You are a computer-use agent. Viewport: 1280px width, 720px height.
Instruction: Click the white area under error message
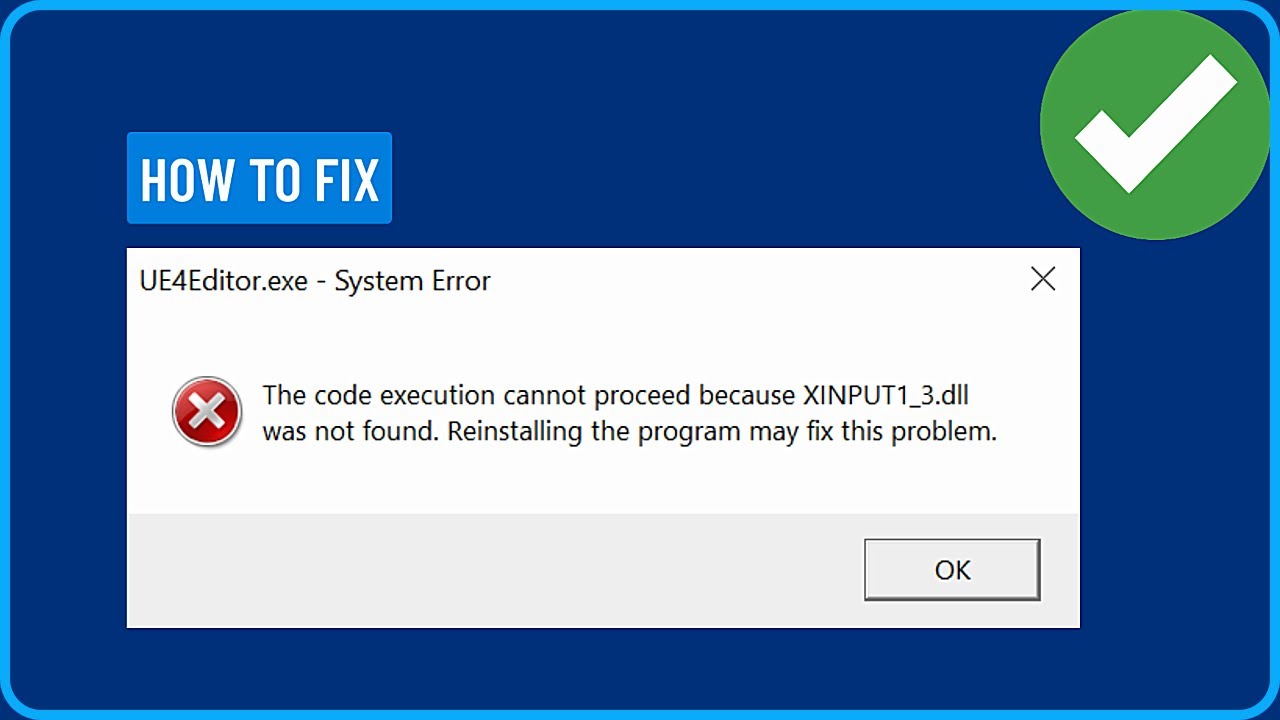click(x=600, y=485)
